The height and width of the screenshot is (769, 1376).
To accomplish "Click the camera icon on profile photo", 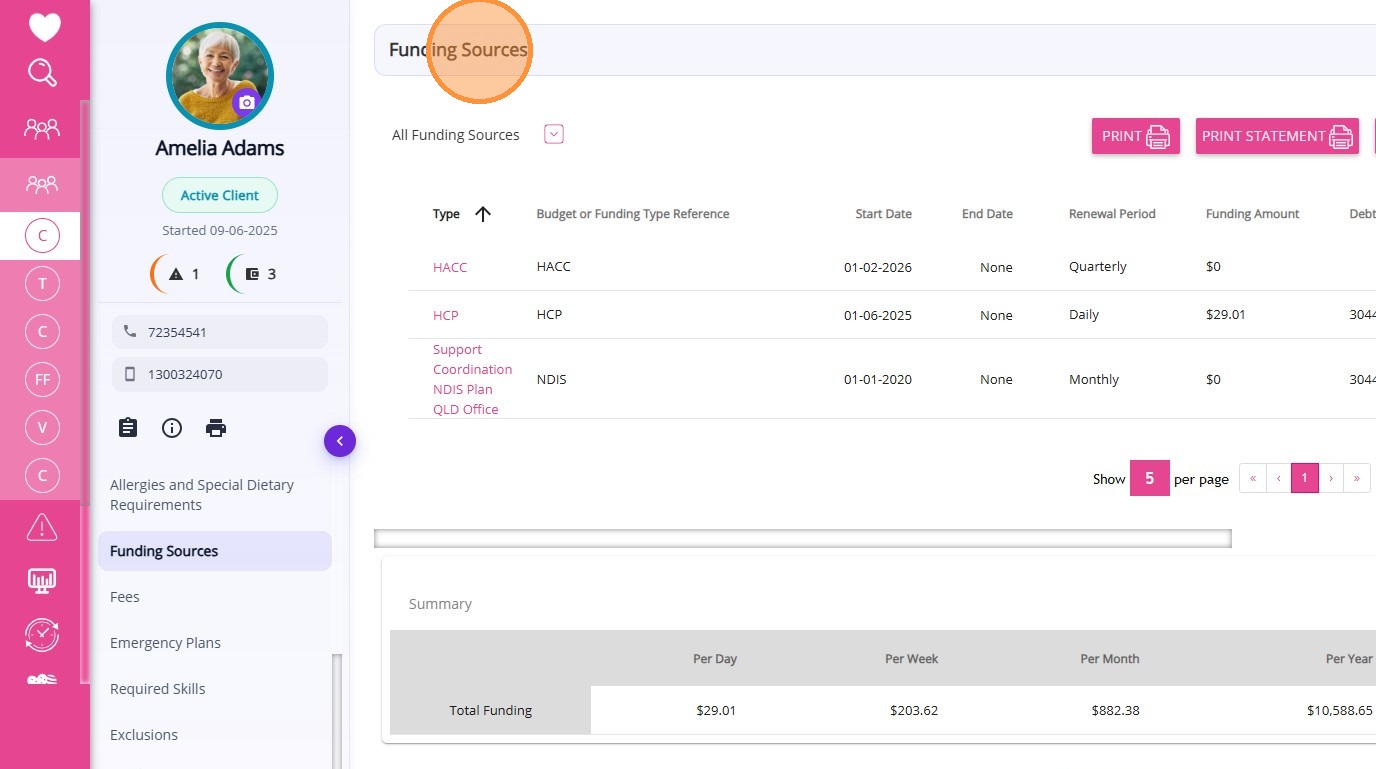I will click(246, 102).
